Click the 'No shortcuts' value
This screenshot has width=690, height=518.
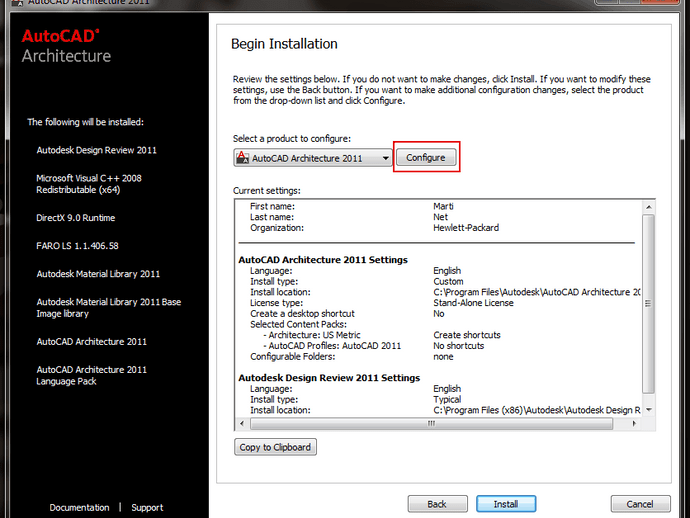tap(459, 346)
